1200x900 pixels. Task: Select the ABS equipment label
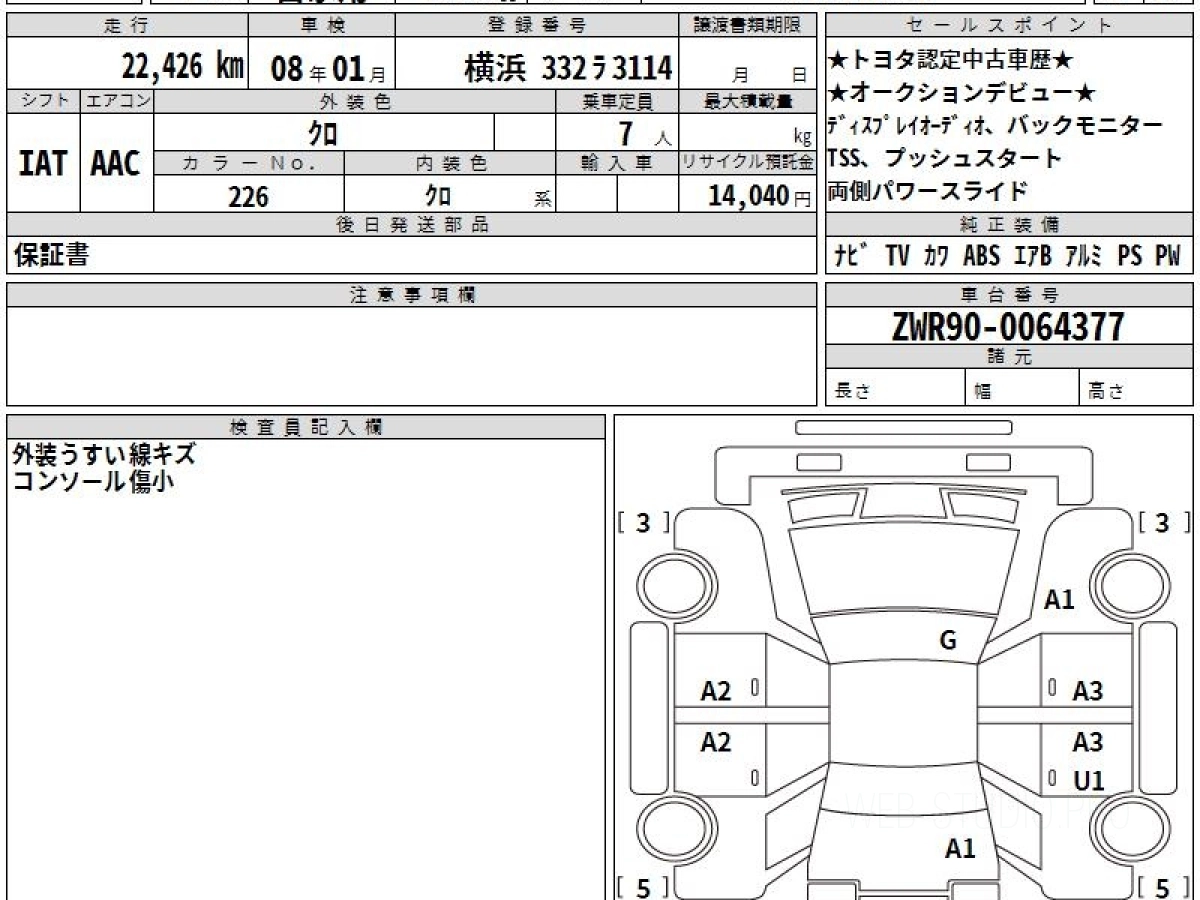pyautogui.click(x=981, y=256)
